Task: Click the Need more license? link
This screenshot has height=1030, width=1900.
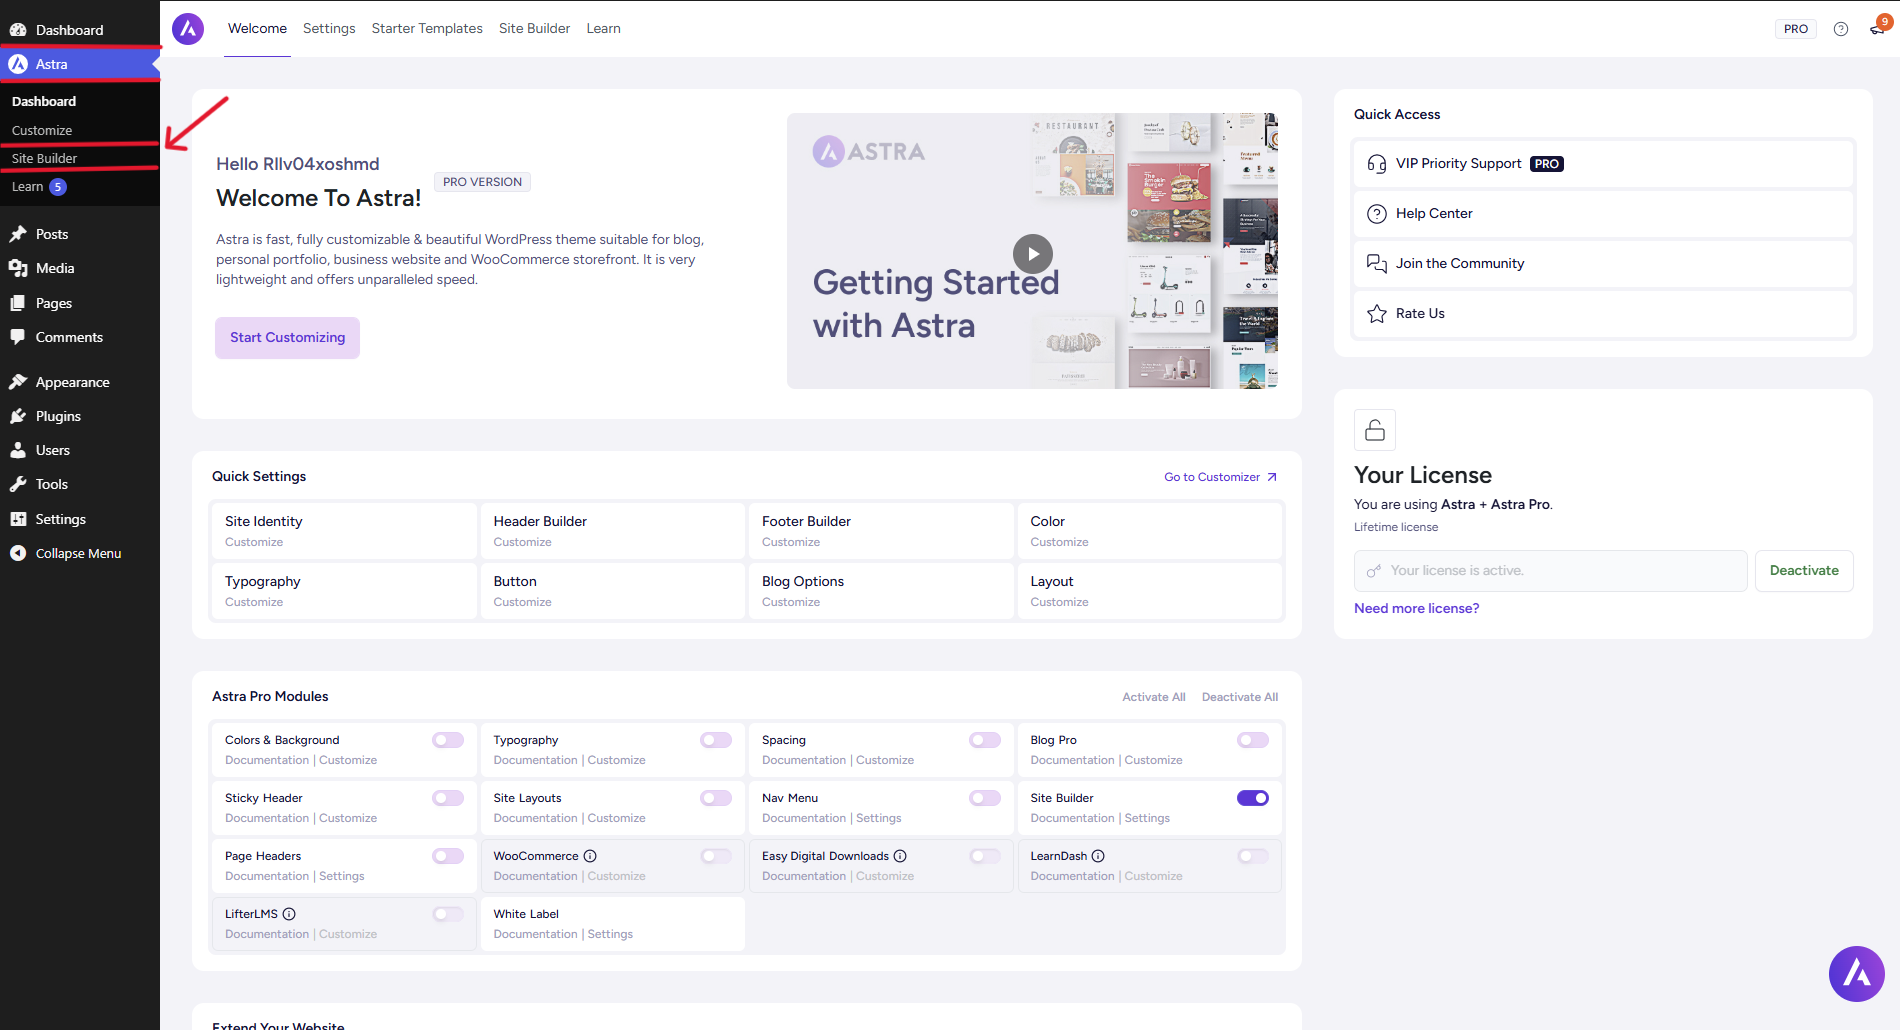Action: point(1416,608)
